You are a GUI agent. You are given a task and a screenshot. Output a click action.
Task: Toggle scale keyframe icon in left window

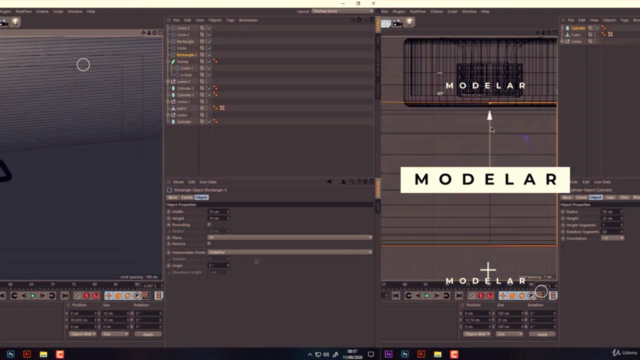pos(118,296)
